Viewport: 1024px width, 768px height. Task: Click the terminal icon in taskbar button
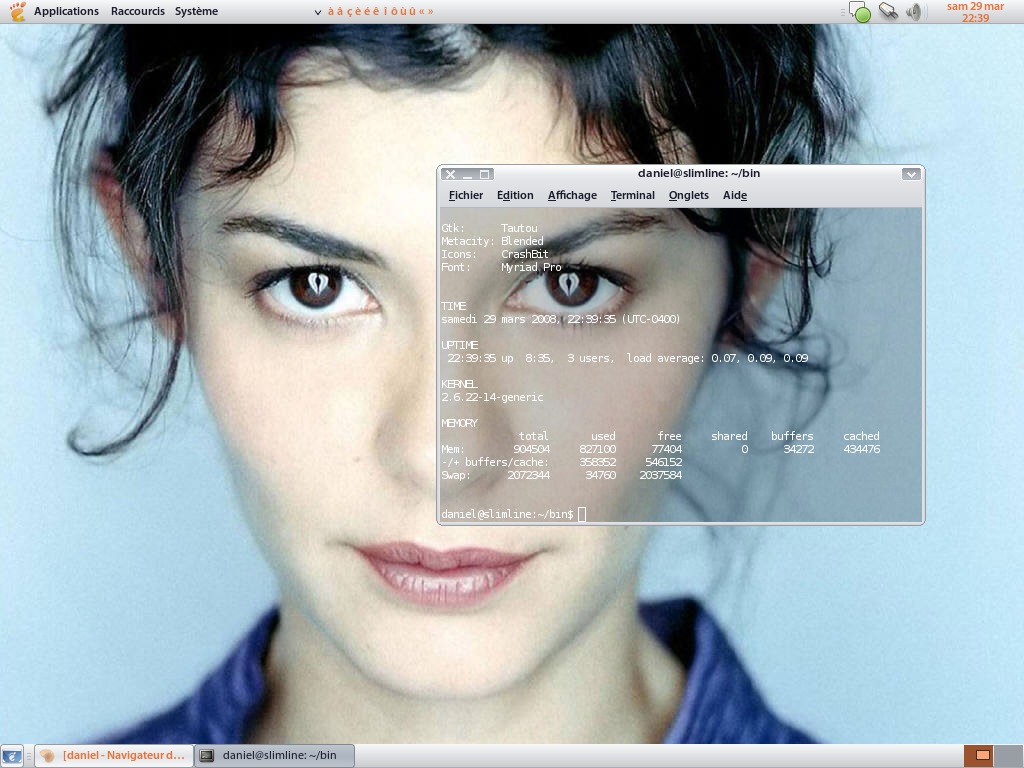pyautogui.click(x=207, y=756)
